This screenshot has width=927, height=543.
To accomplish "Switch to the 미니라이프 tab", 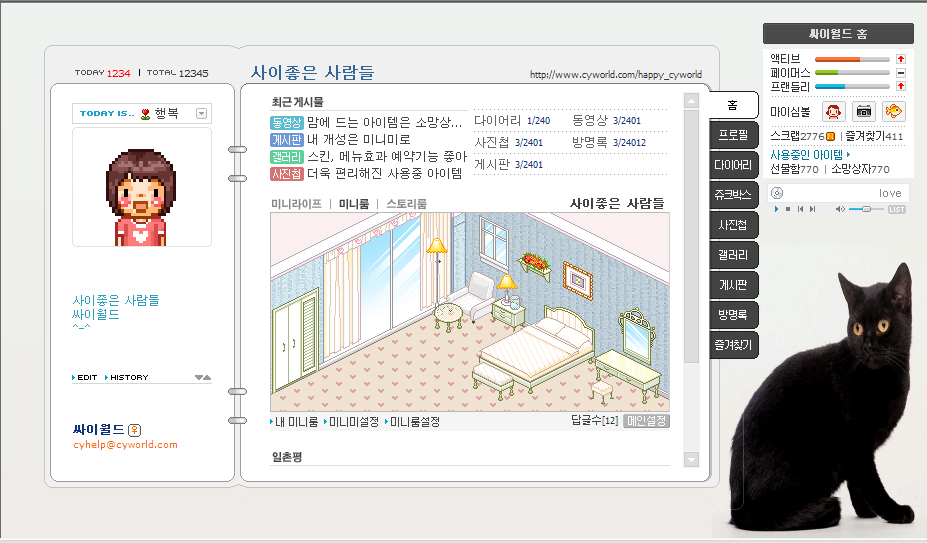I will pos(296,204).
